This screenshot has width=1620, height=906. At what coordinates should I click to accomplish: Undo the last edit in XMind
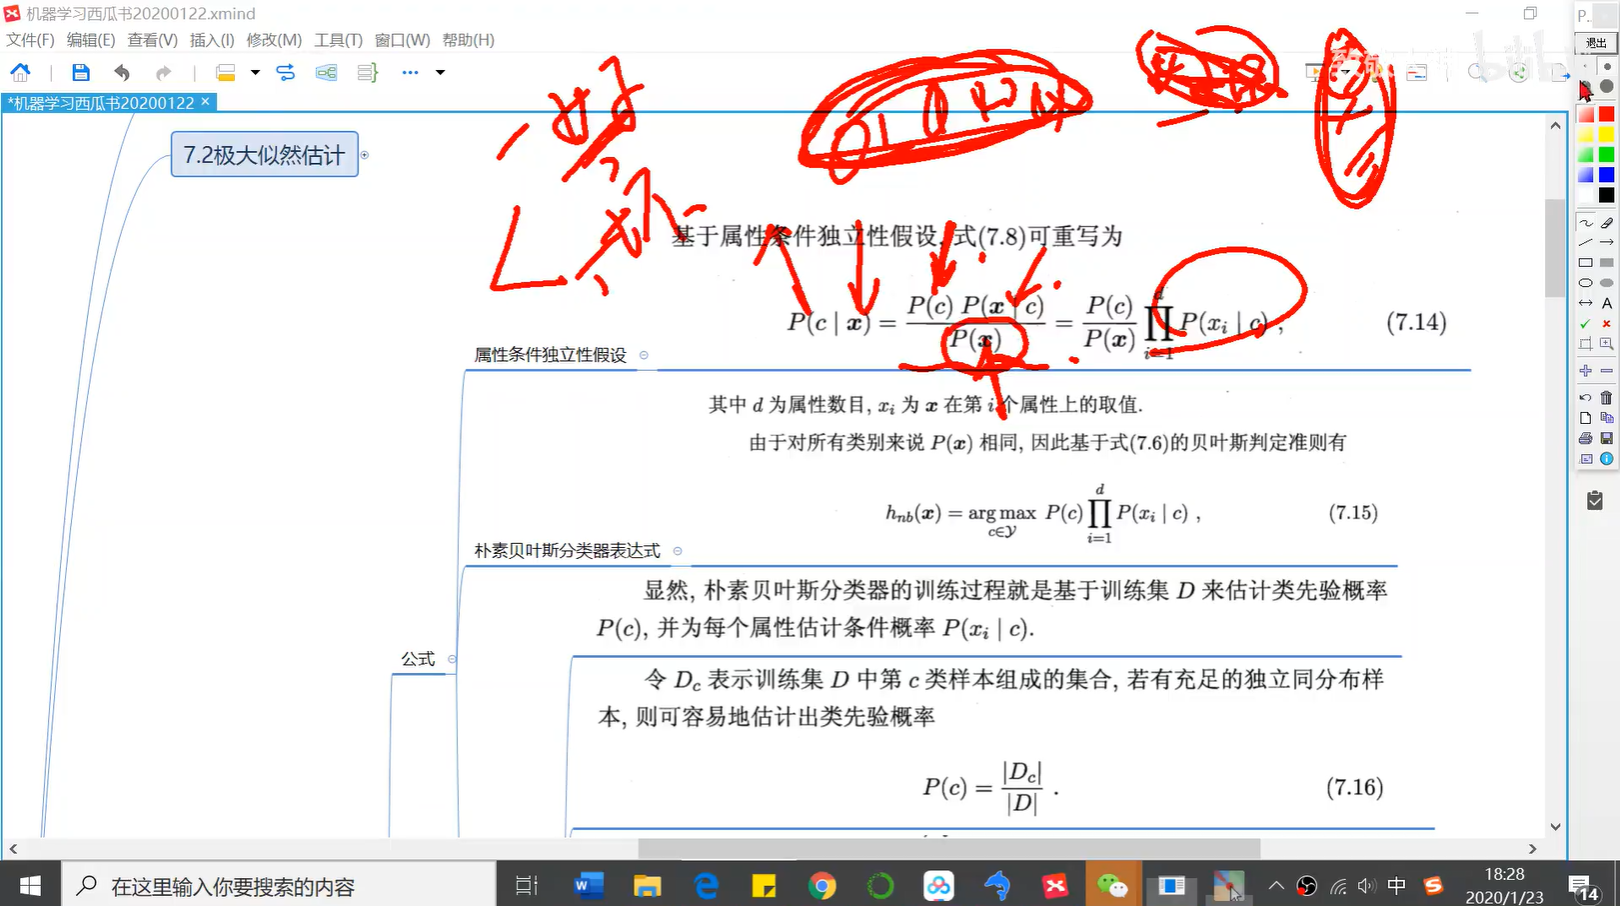coord(122,72)
